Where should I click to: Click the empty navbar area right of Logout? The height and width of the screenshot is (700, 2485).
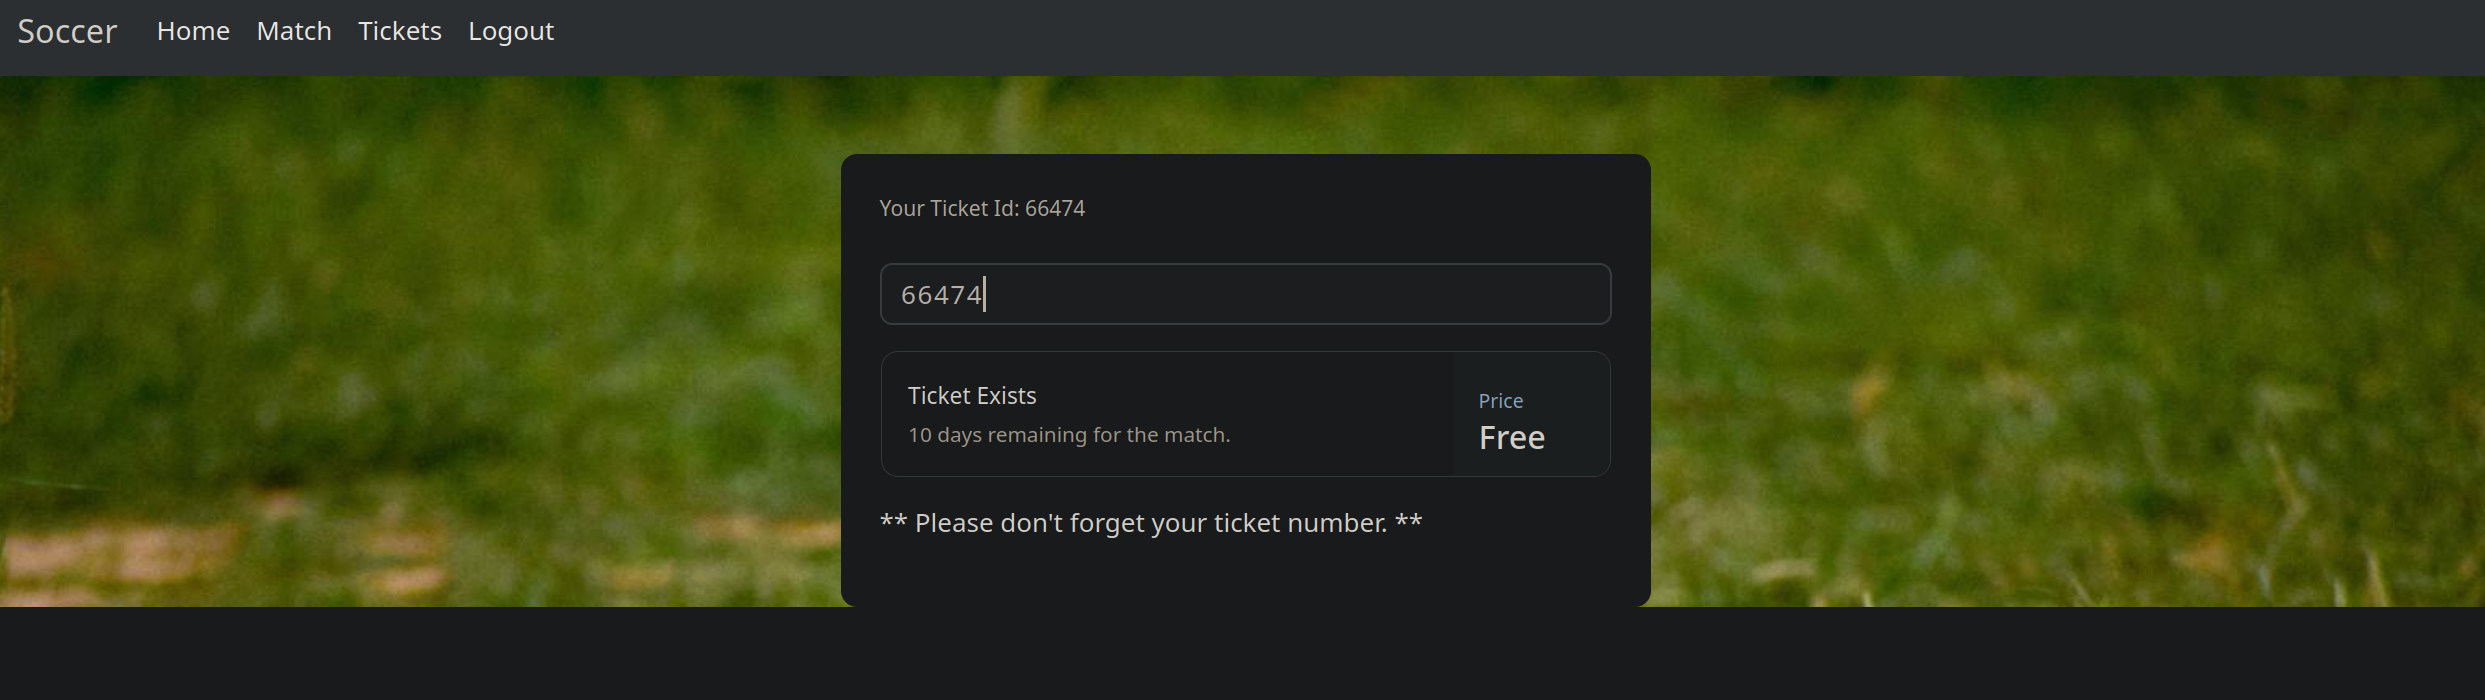click(x=1500, y=36)
